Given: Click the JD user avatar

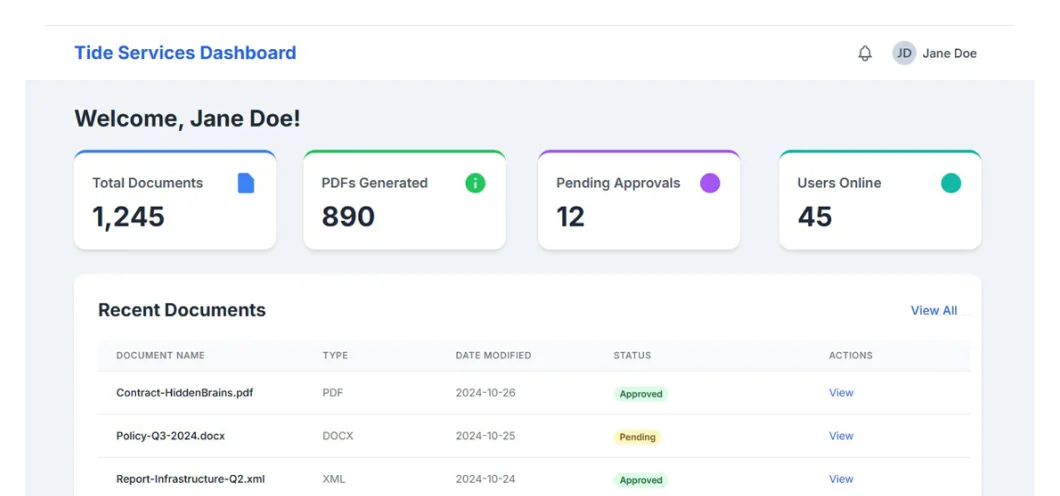Looking at the screenshot, I should pos(904,53).
